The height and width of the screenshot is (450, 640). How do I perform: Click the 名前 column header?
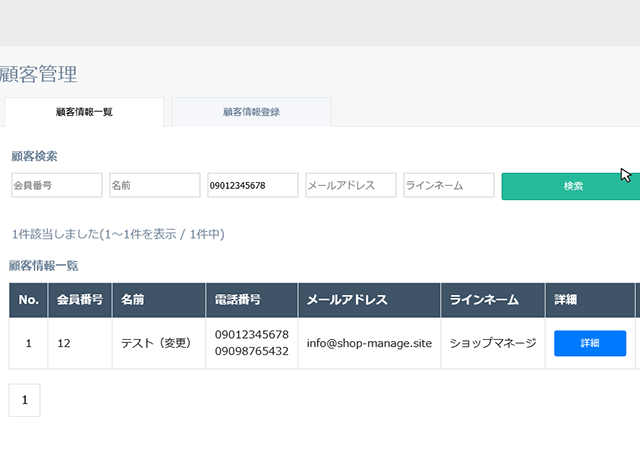(159, 300)
